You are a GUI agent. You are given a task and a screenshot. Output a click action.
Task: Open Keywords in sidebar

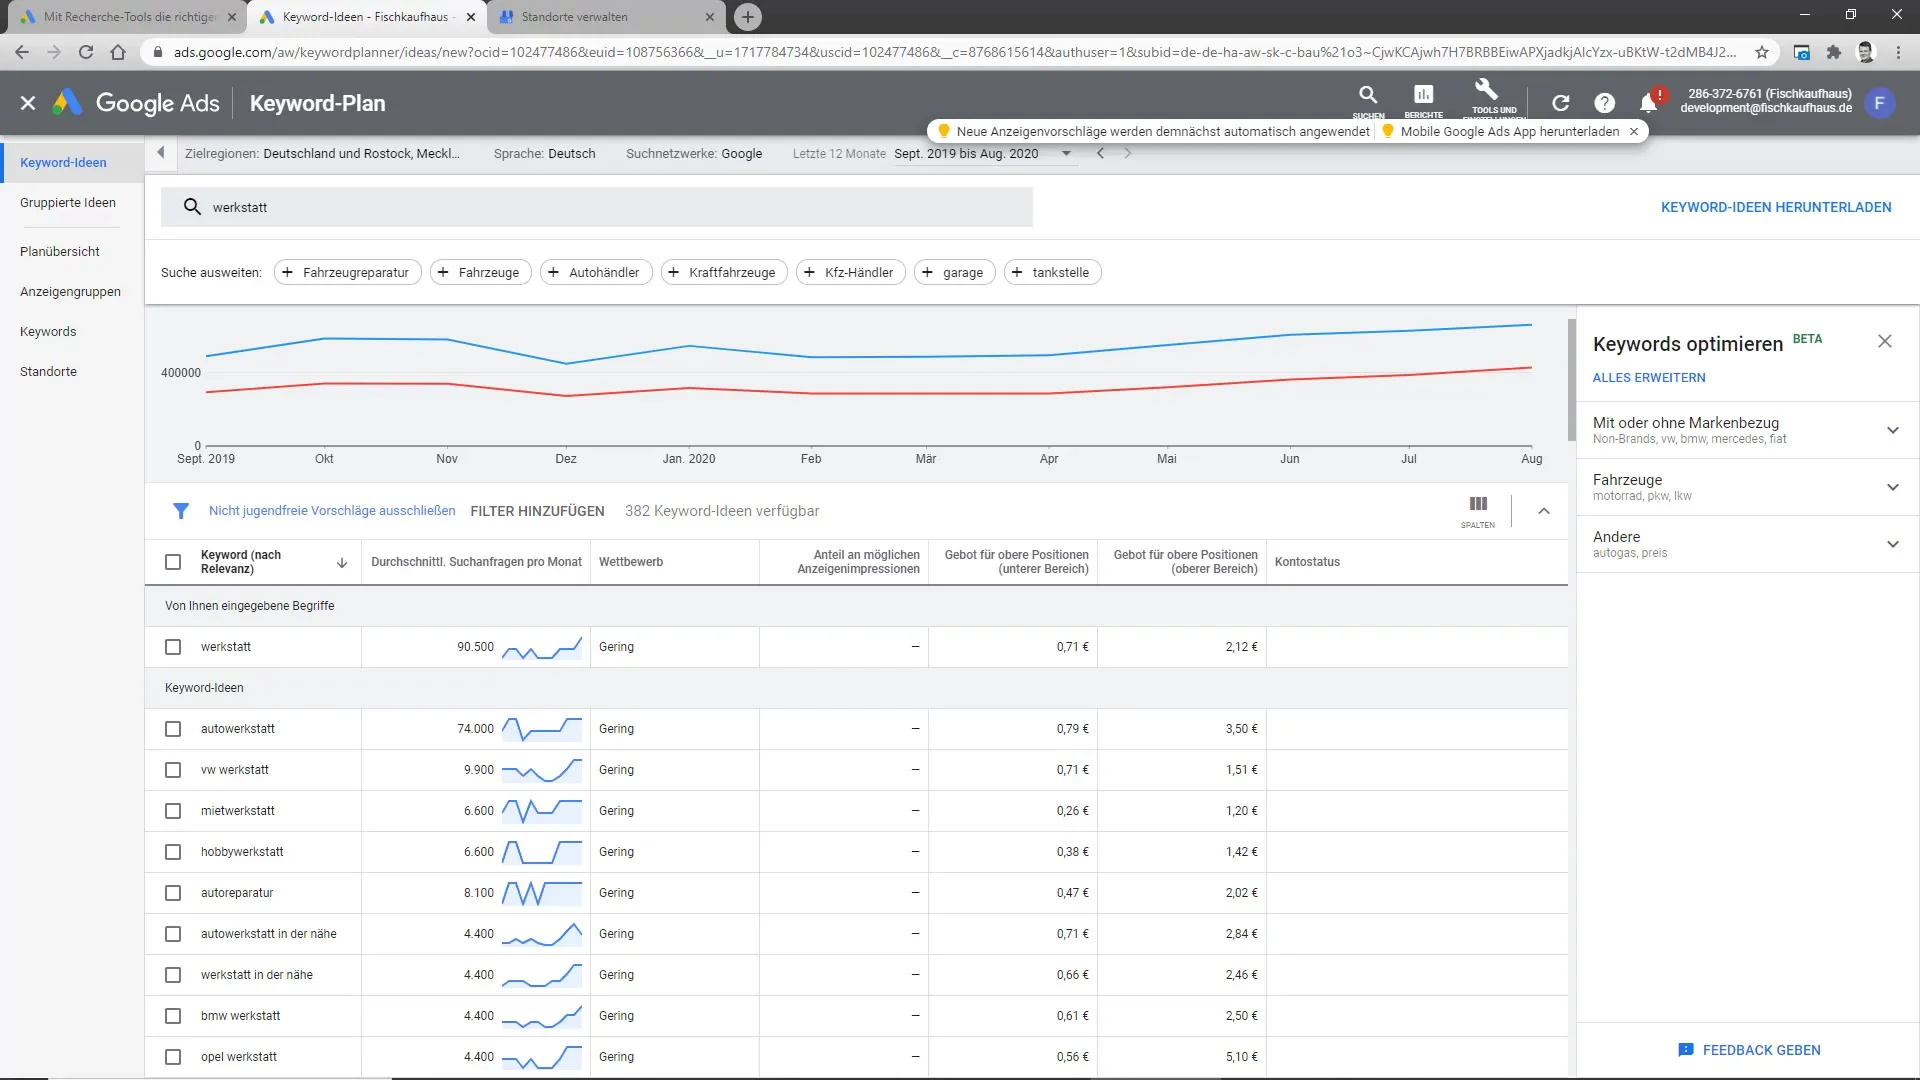48,331
